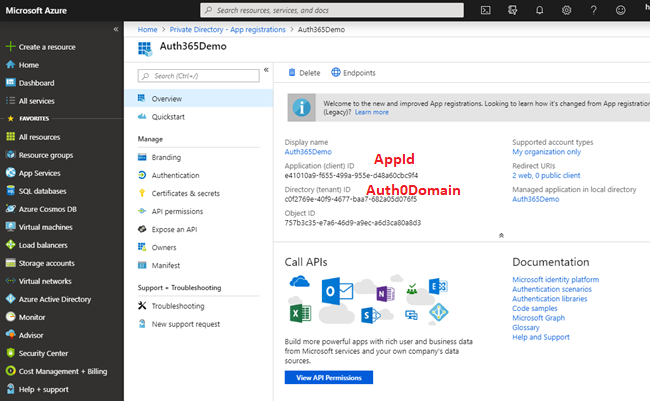Collapse the app registration menu pane

coord(266,70)
